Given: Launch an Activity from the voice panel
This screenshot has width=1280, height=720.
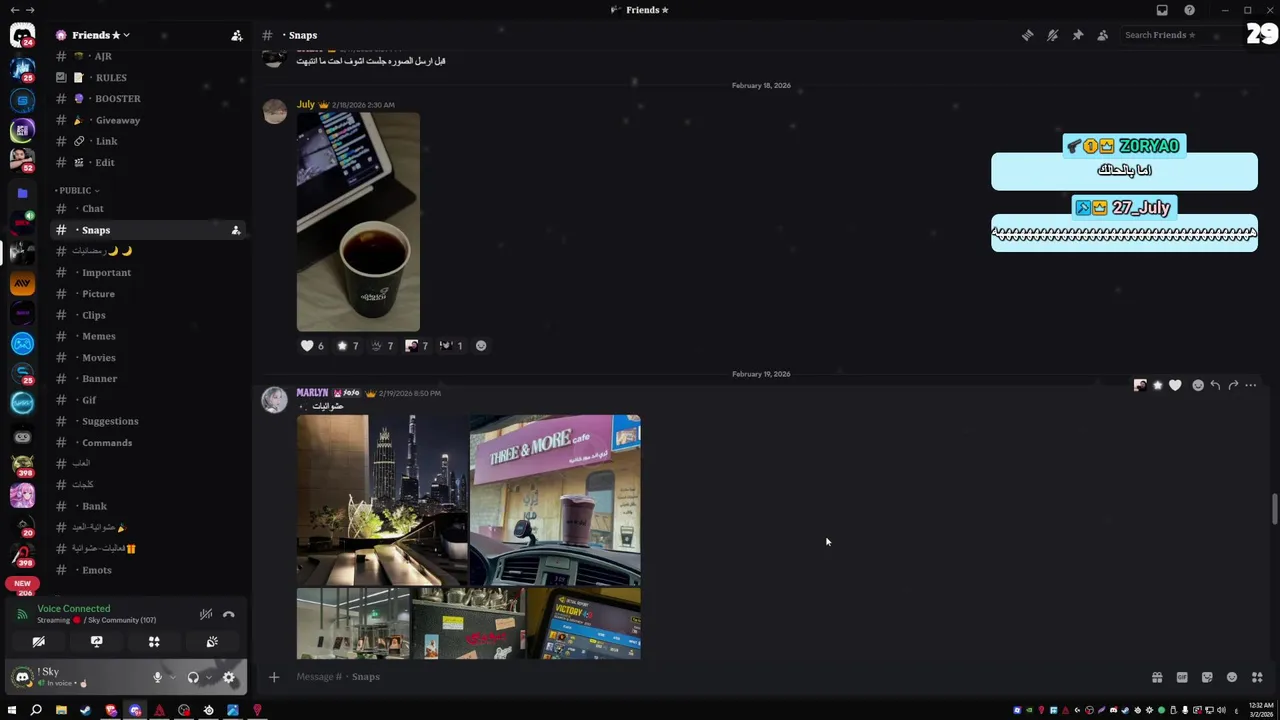Looking at the screenshot, I should [x=154, y=642].
